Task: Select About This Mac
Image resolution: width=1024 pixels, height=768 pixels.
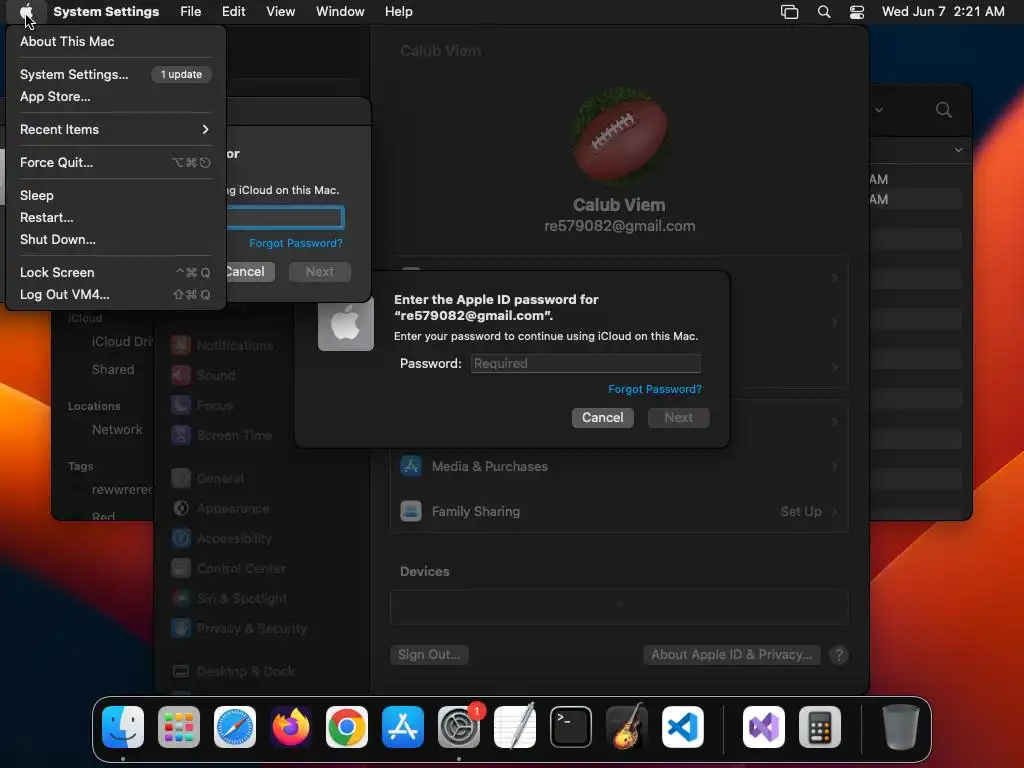Action: 67,41
